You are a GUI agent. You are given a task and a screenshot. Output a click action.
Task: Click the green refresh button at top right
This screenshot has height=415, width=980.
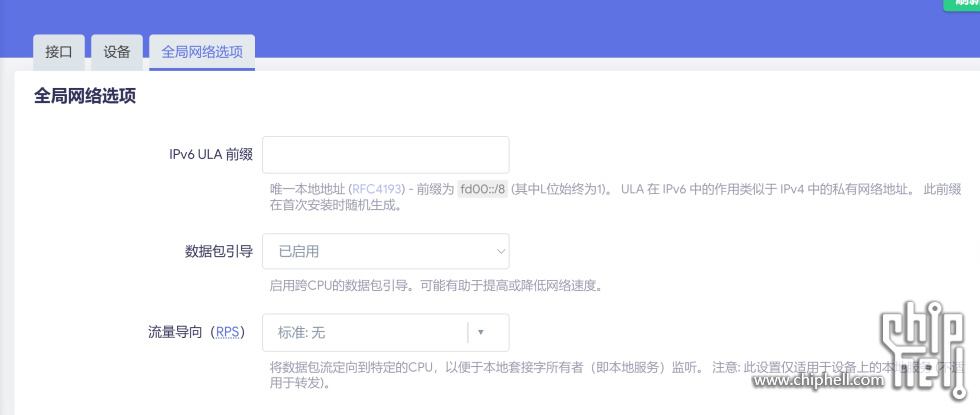tap(962, 4)
